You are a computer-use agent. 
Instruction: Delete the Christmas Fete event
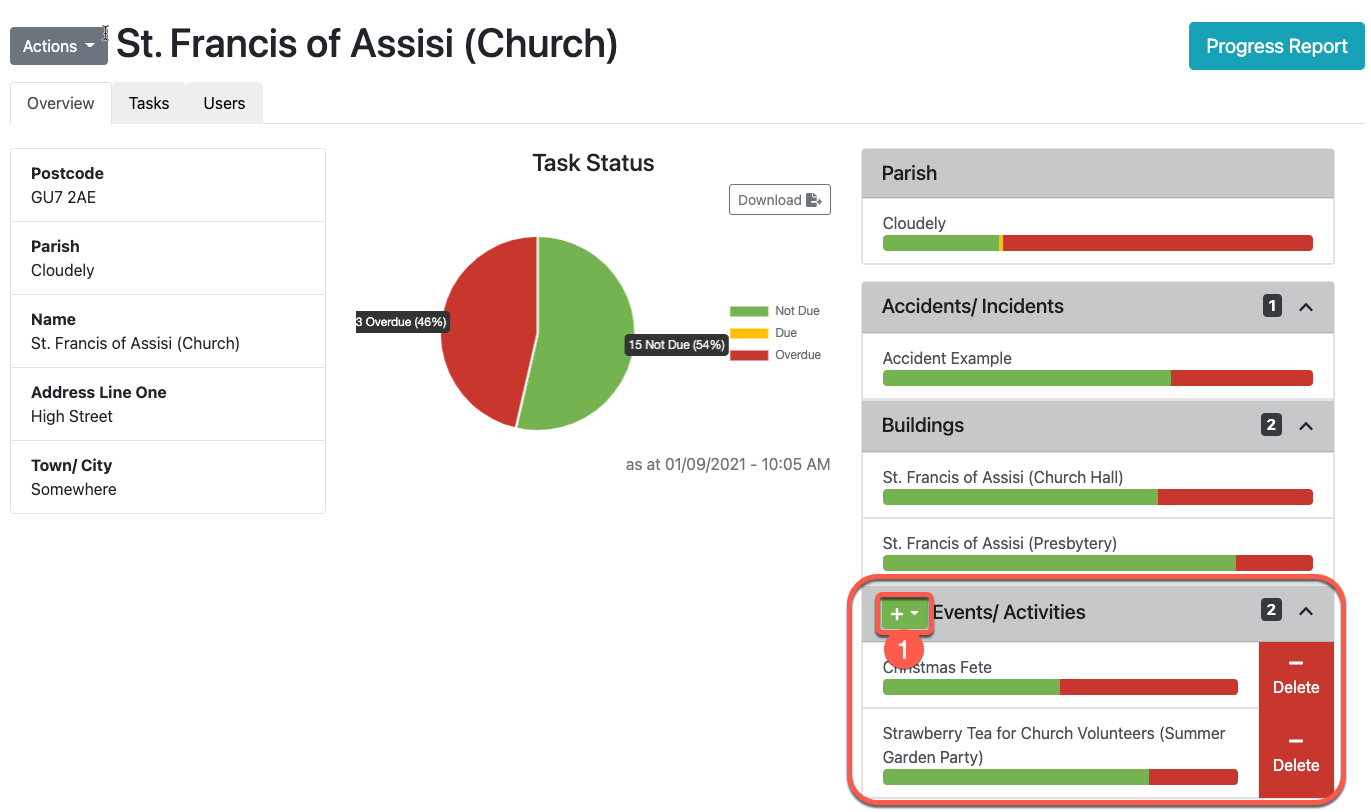pos(1295,676)
